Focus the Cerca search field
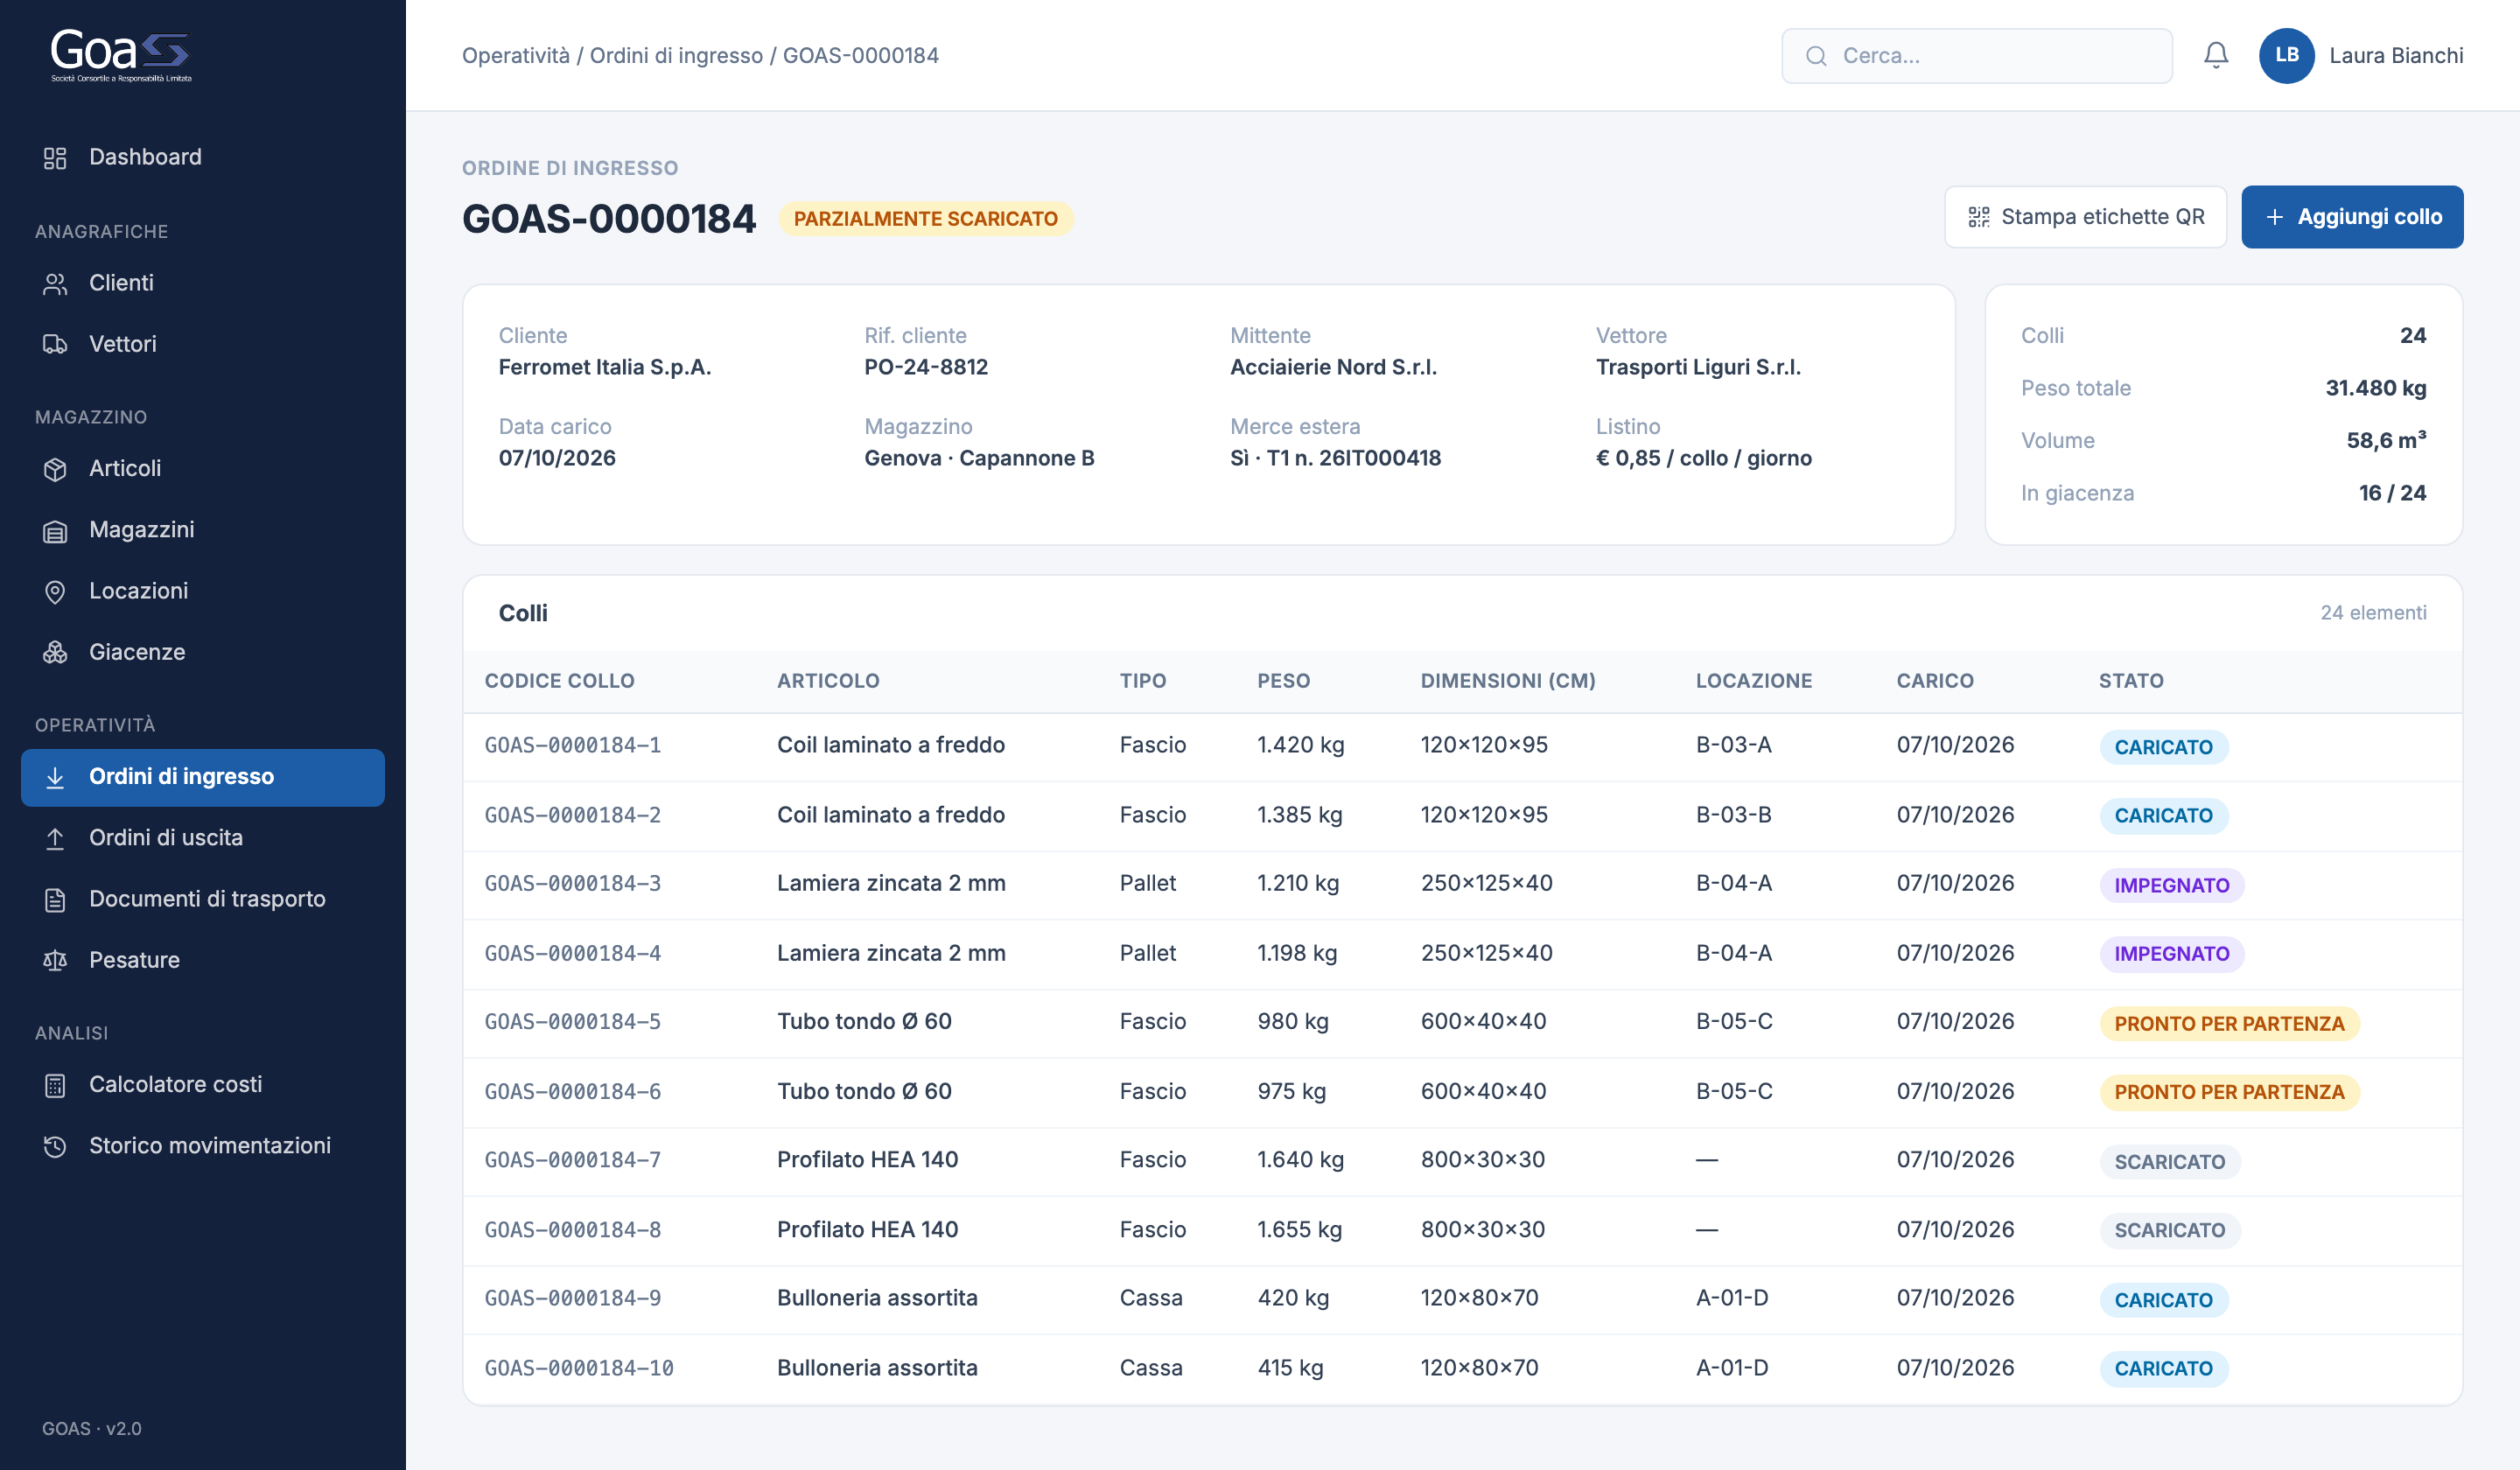2520x1470 pixels. pyautogui.click(x=1976, y=56)
